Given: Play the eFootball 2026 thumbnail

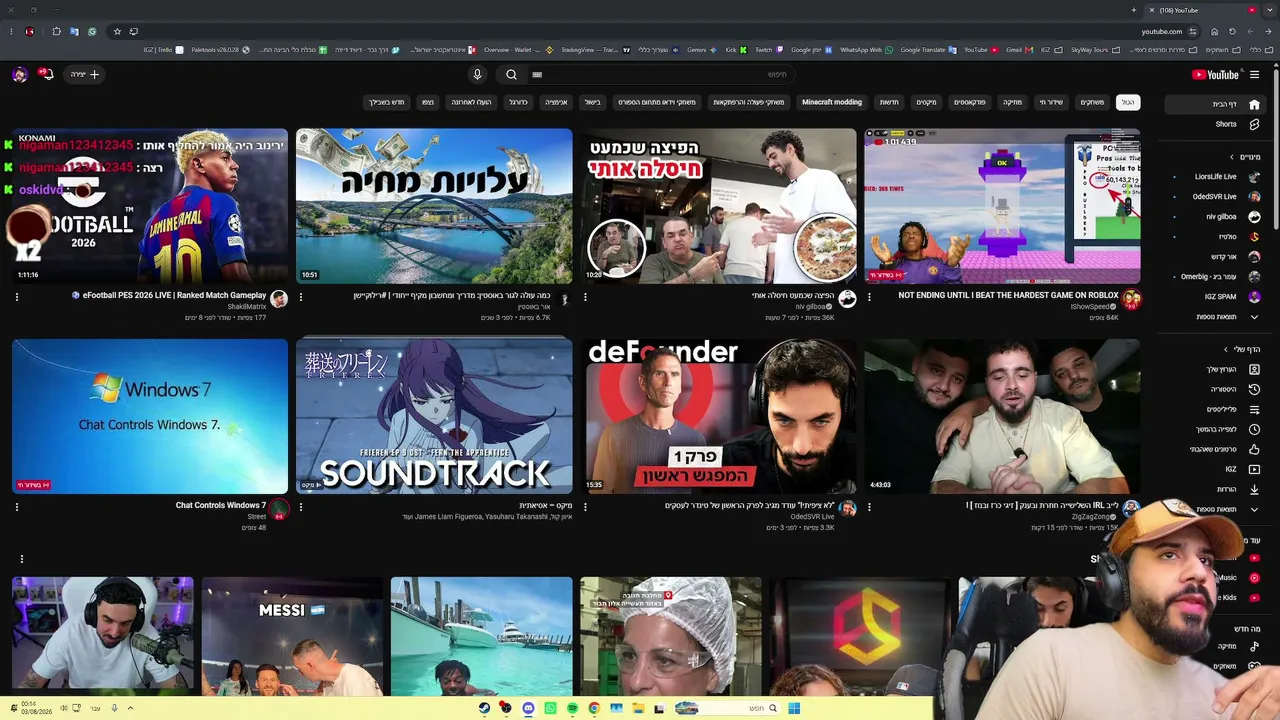Looking at the screenshot, I should [x=150, y=206].
